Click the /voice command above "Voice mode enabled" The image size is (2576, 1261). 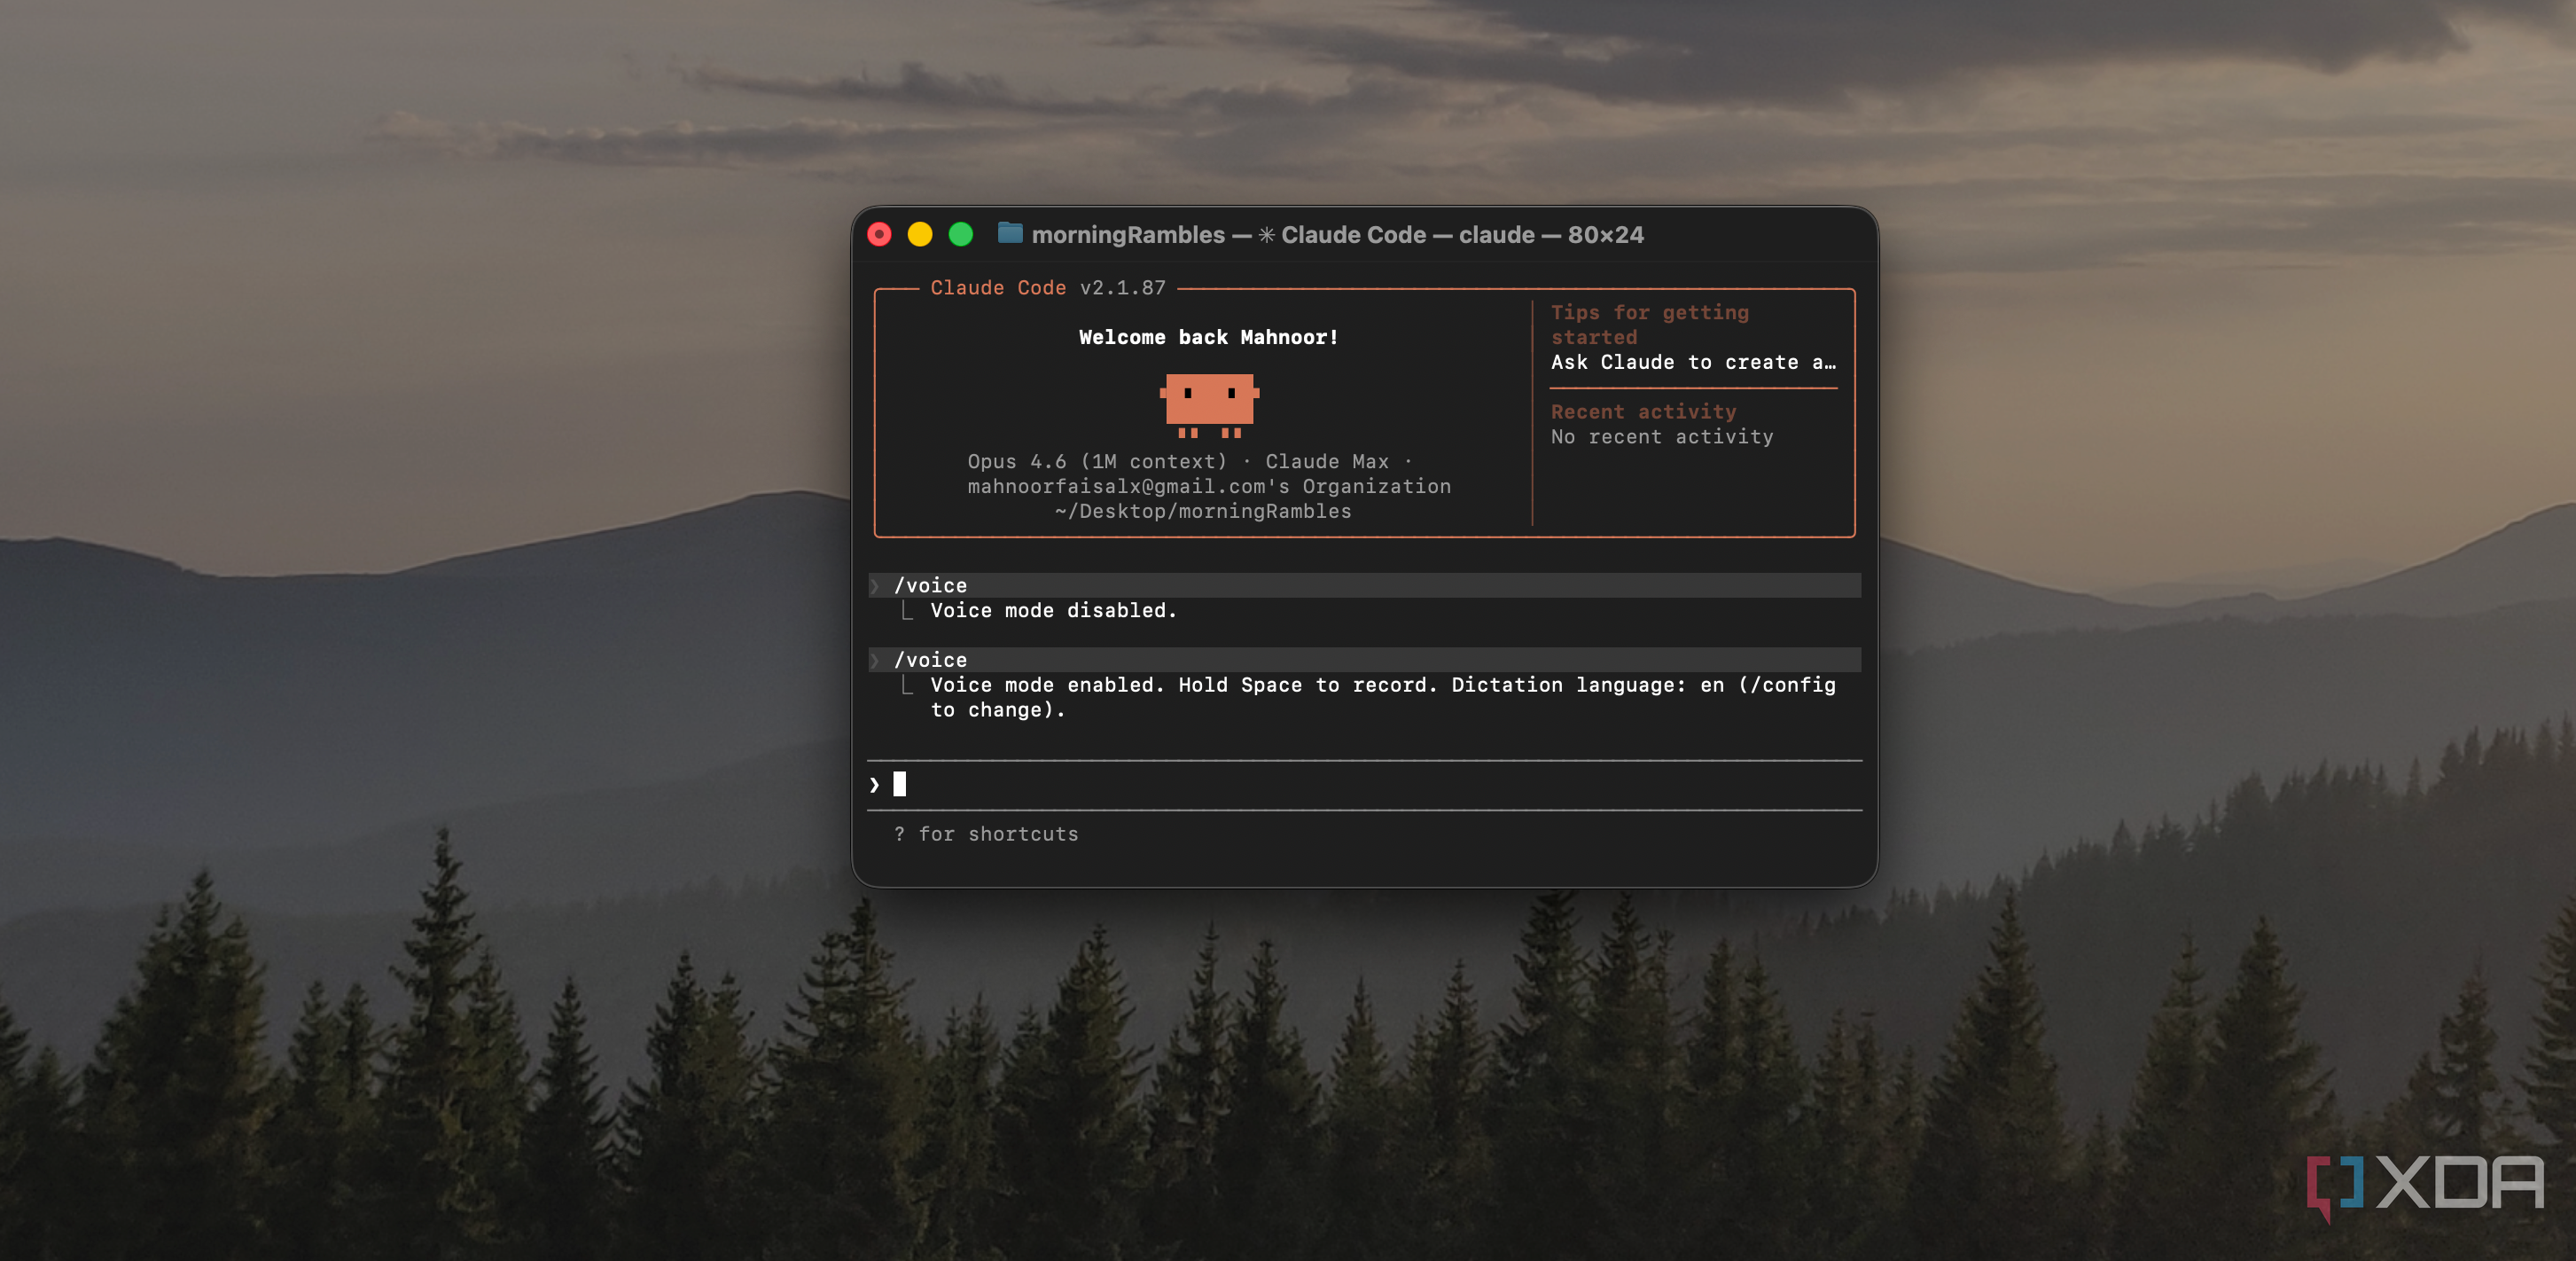(x=930, y=660)
